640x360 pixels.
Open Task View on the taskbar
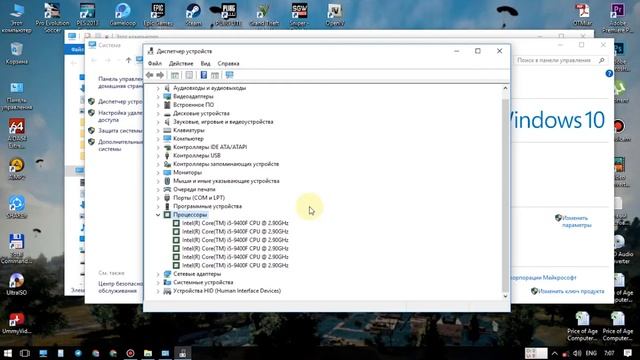25,353
